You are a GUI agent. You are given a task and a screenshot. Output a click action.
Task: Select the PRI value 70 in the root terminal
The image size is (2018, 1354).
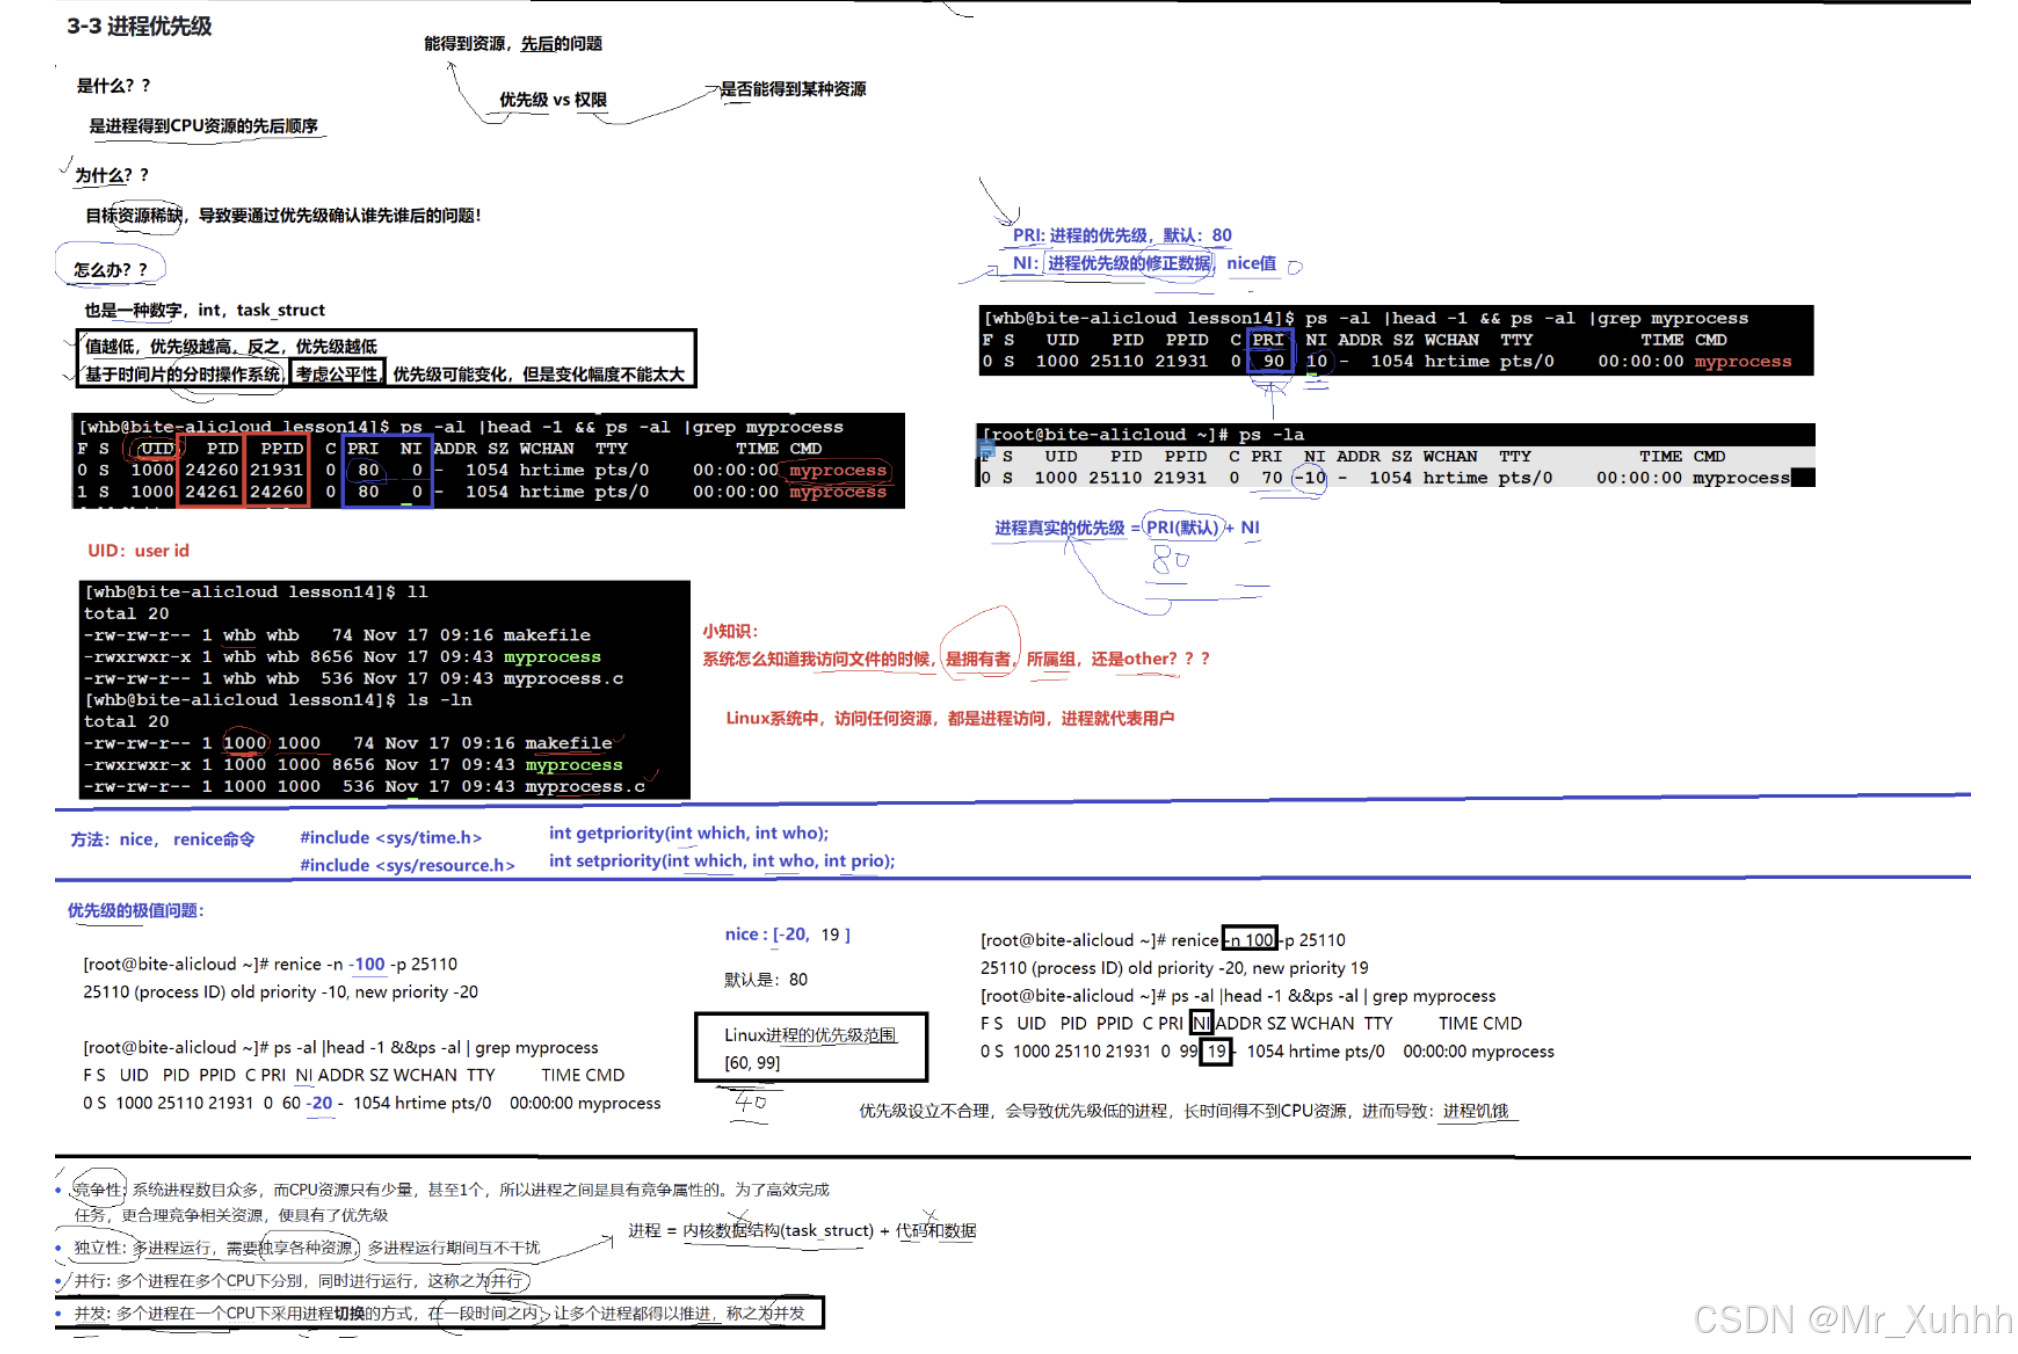(x=1271, y=478)
